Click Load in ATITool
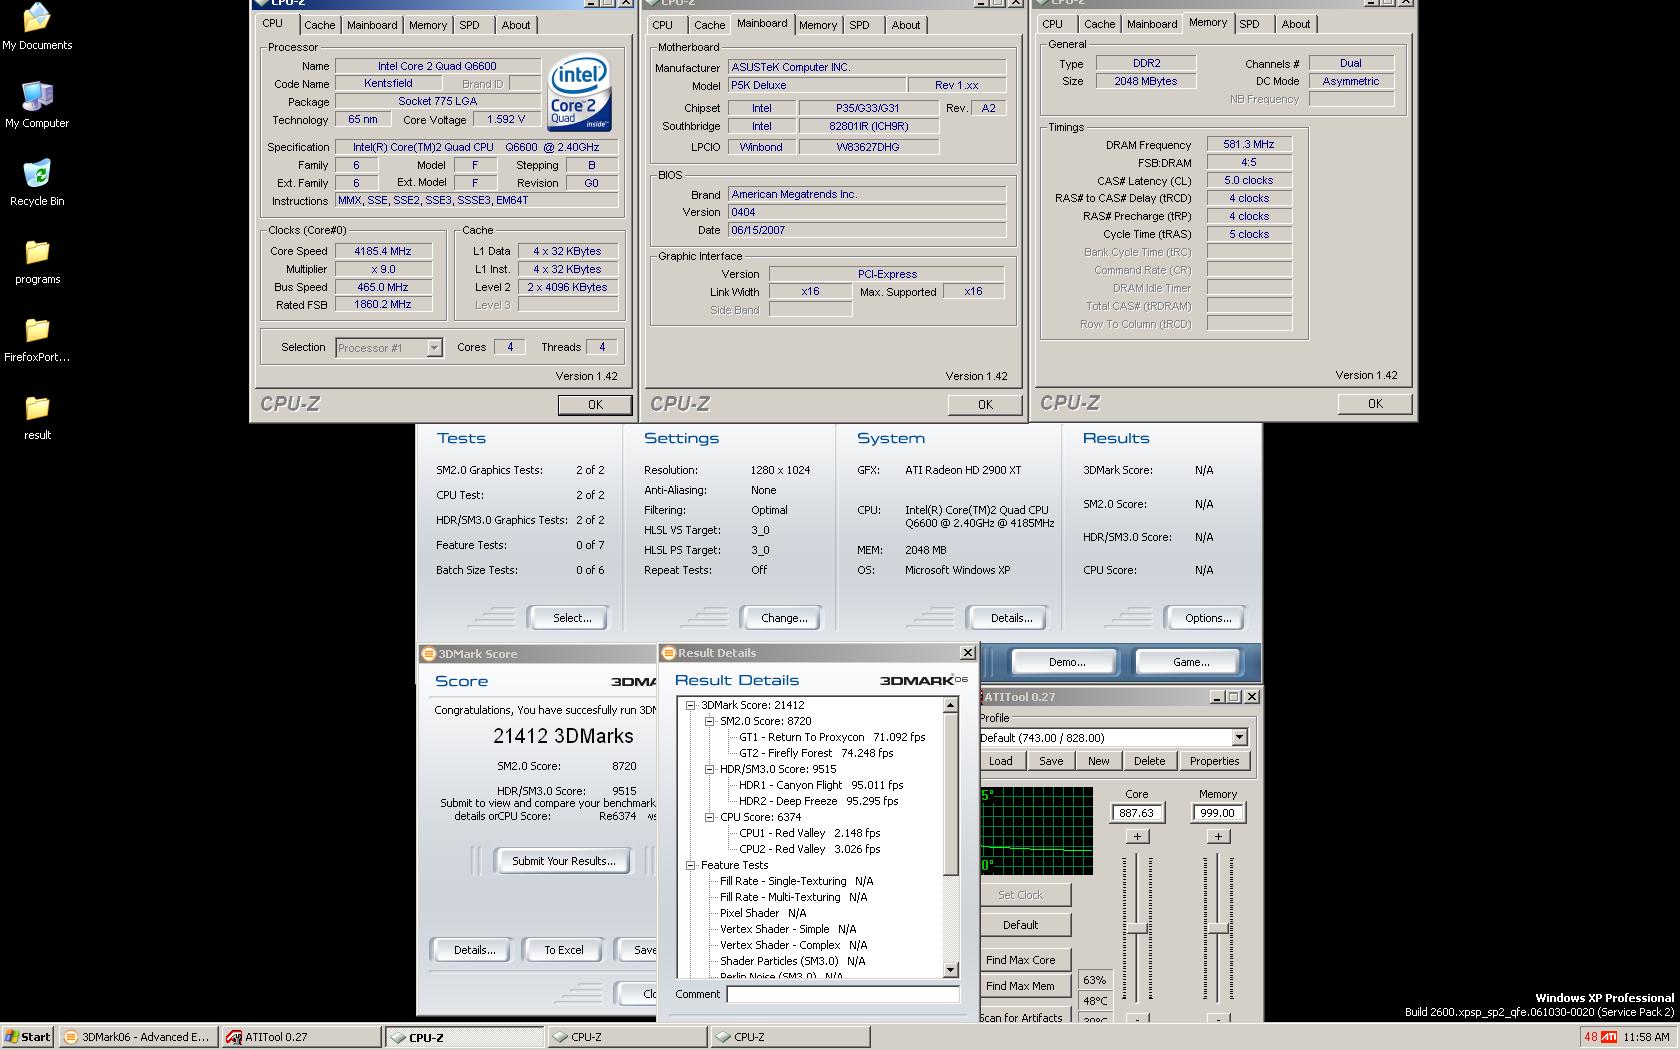The image size is (1680, 1050). (1000, 761)
